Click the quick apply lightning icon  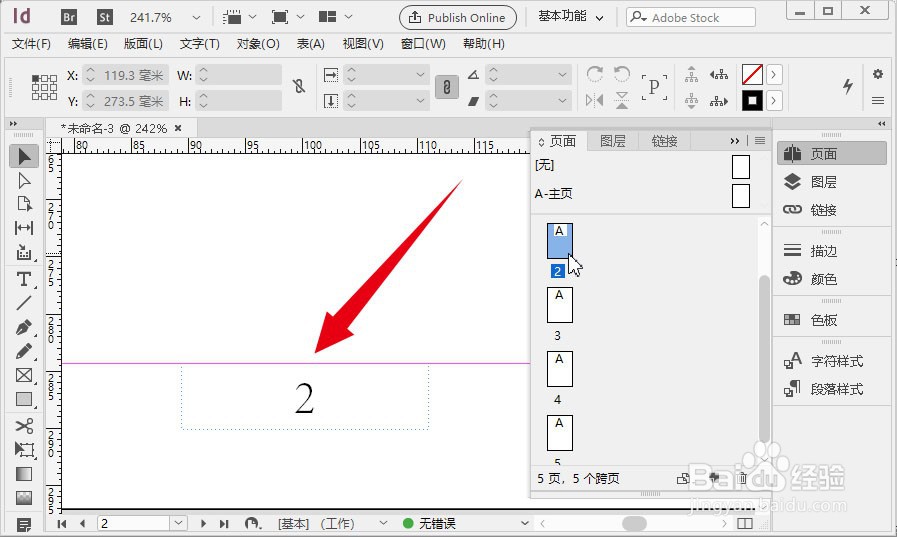[848, 86]
